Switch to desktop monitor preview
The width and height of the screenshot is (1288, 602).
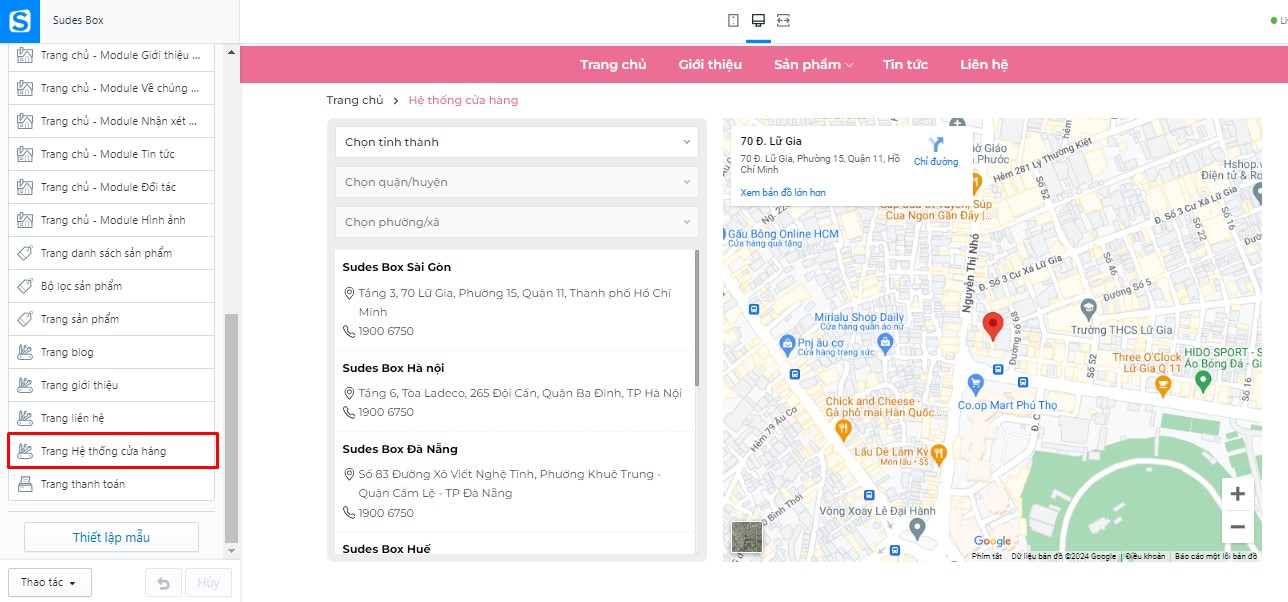click(x=758, y=20)
